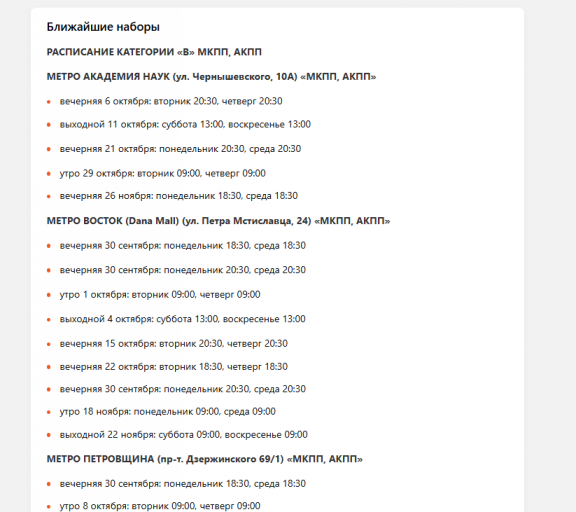Select 'вечерняя 30 сентября' 18:30 entry under Восток
The width and height of the screenshot is (576, 512).
point(183,246)
